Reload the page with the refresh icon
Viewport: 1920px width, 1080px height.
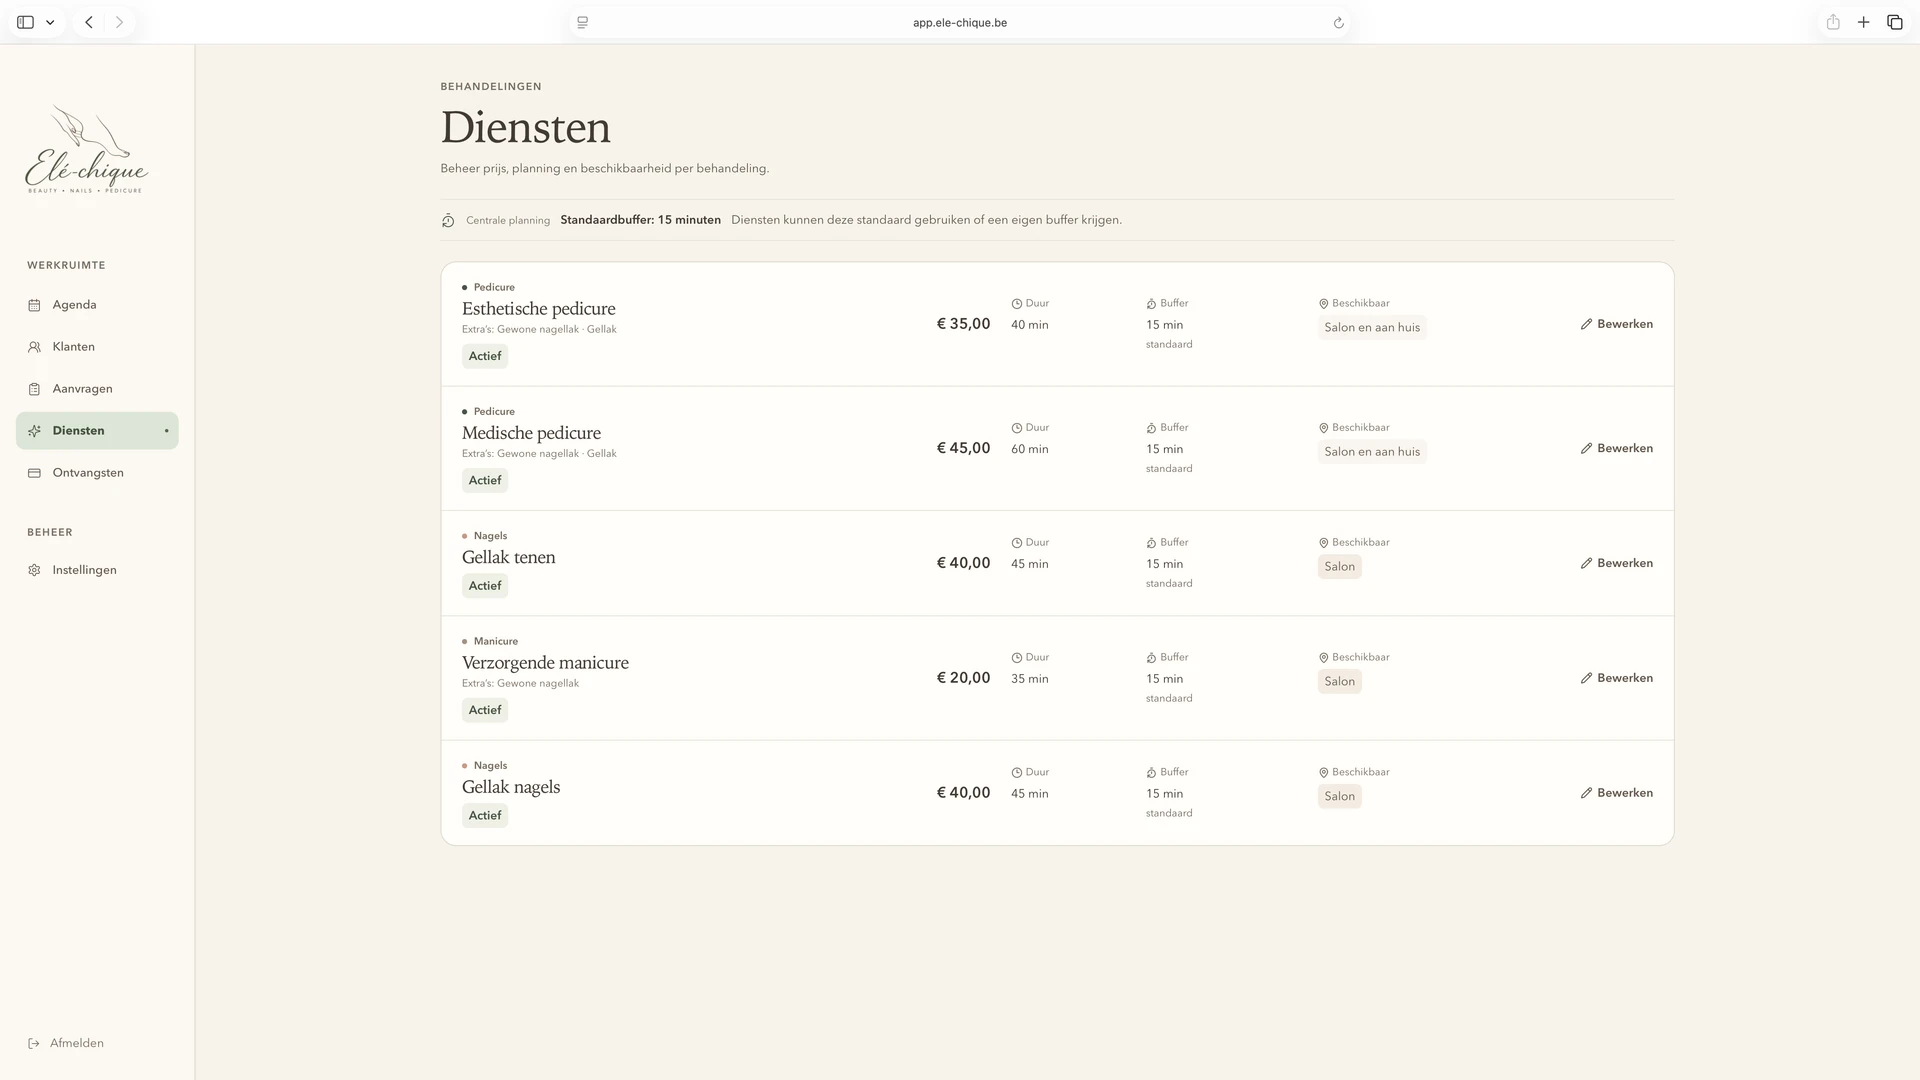[x=1338, y=23]
